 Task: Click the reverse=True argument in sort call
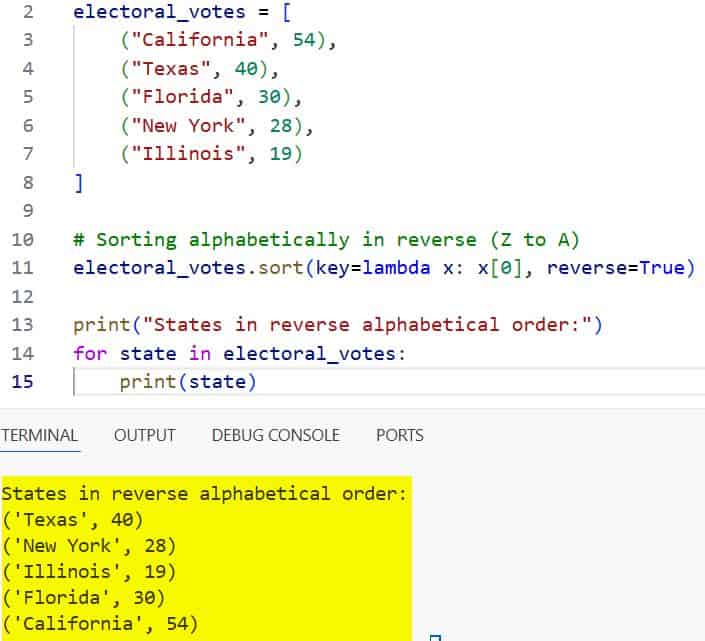(x=619, y=268)
